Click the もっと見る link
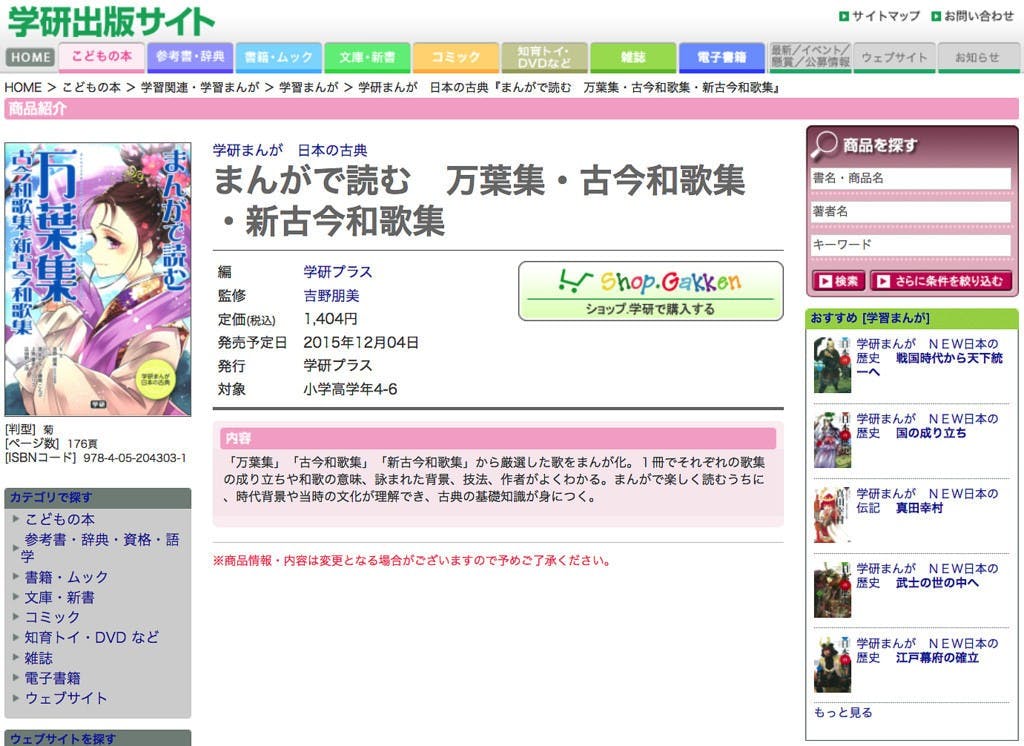The image size is (1024, 746). point(843,713)
